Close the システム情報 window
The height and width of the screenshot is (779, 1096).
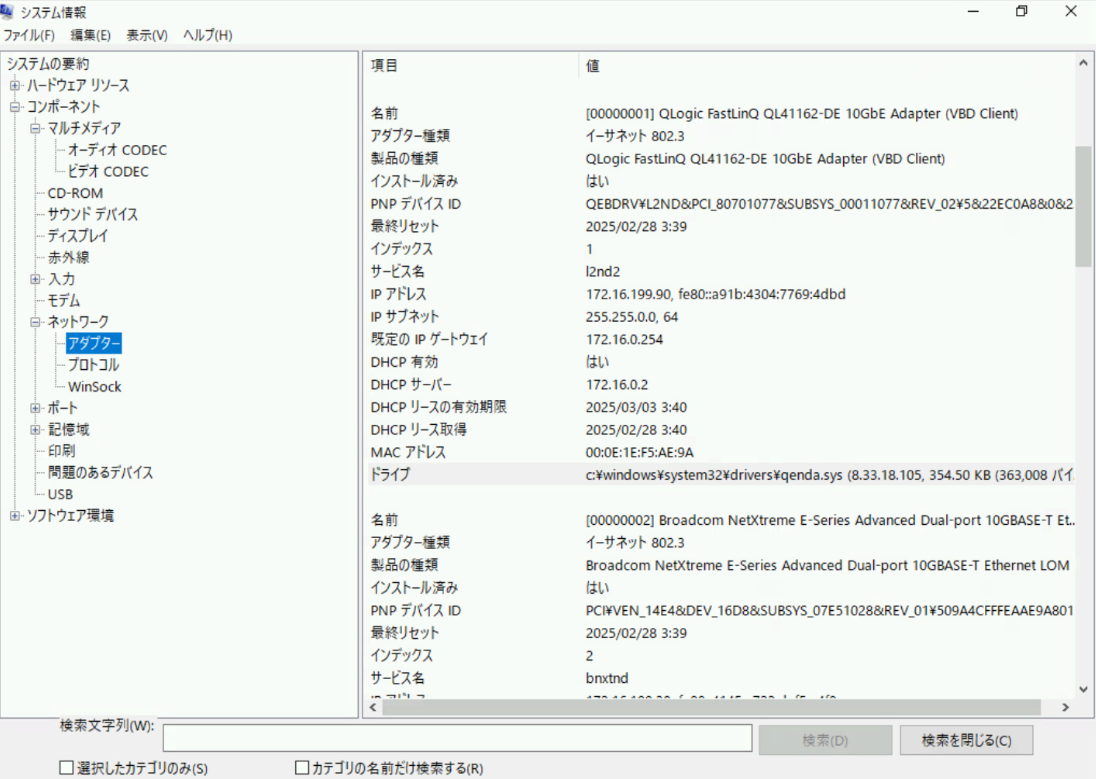1070,11
